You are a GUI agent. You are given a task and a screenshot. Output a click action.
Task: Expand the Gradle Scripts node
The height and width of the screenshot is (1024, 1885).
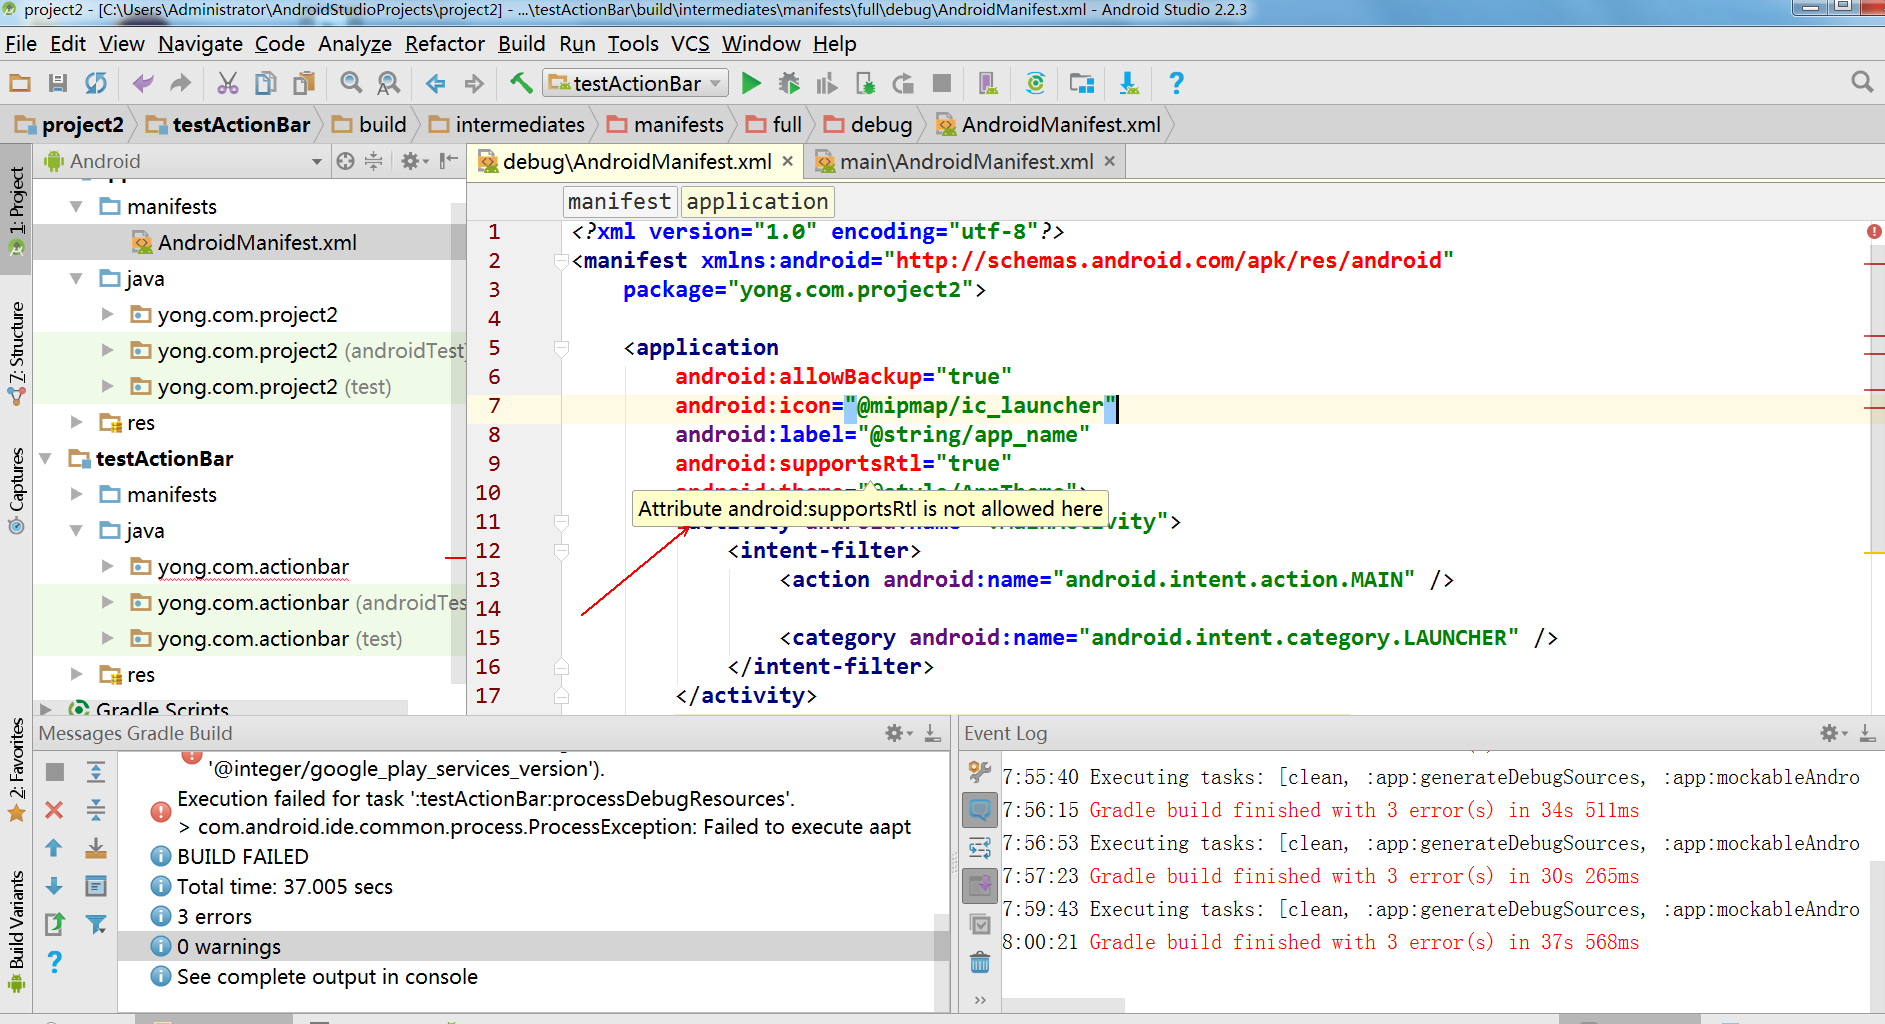click(46, 708)
